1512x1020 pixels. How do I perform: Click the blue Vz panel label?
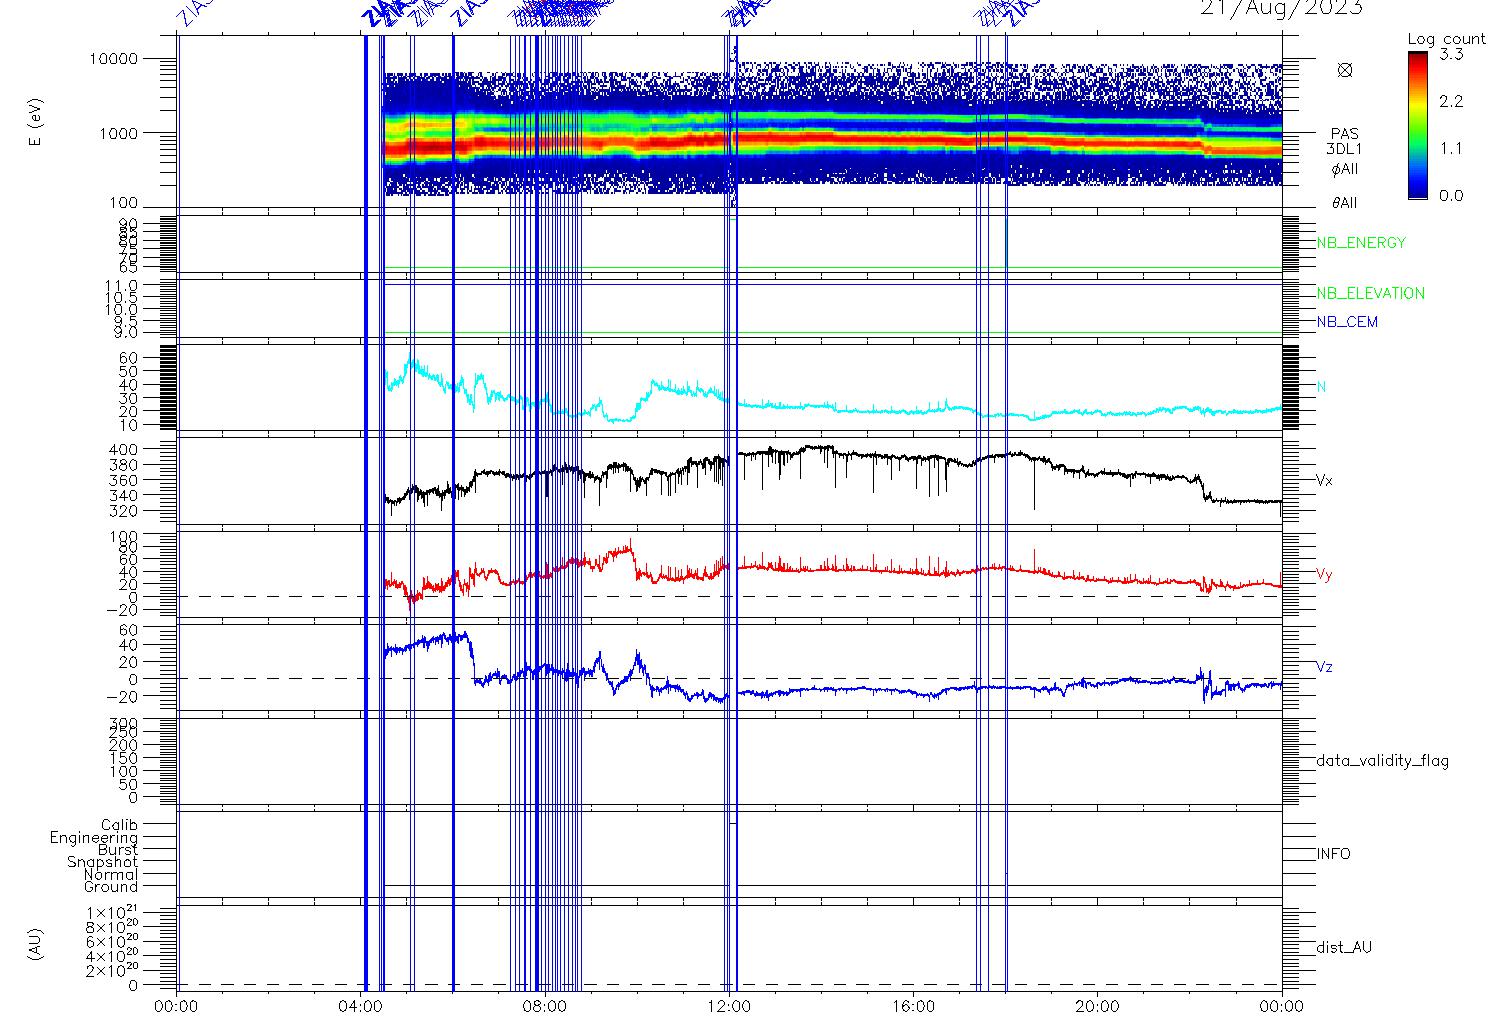pyautogui.click(x=1324, y=667)
